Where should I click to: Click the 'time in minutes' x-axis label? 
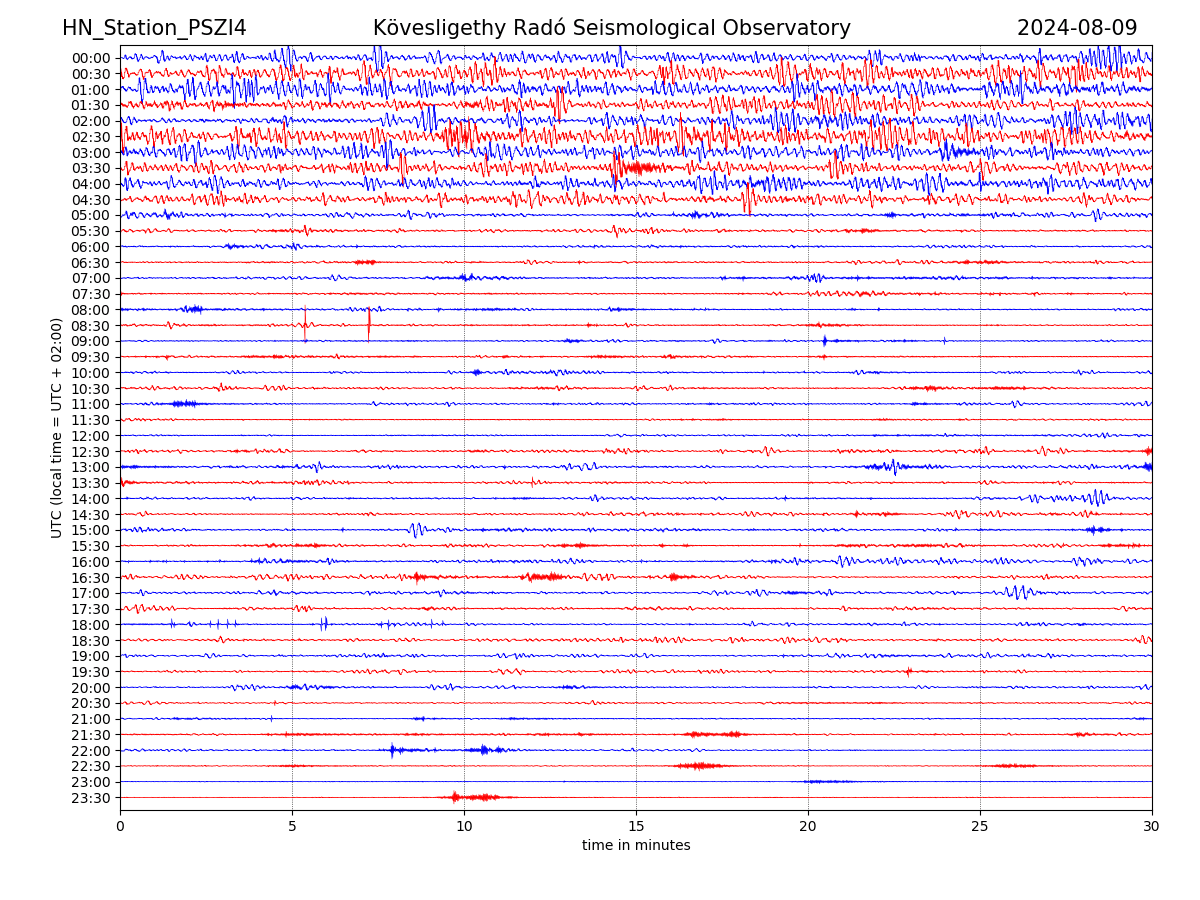click(x=636, y=846)
